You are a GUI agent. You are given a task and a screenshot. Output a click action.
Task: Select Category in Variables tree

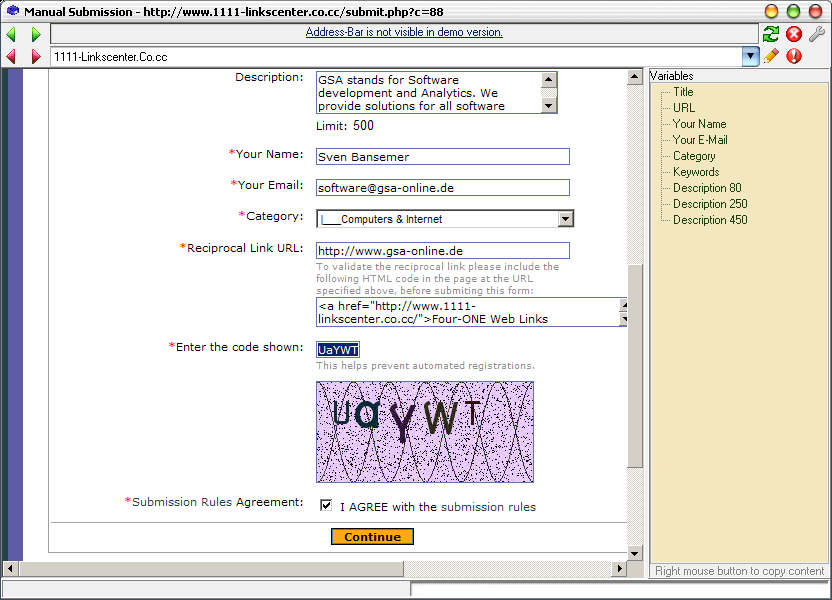click(694, 155)
